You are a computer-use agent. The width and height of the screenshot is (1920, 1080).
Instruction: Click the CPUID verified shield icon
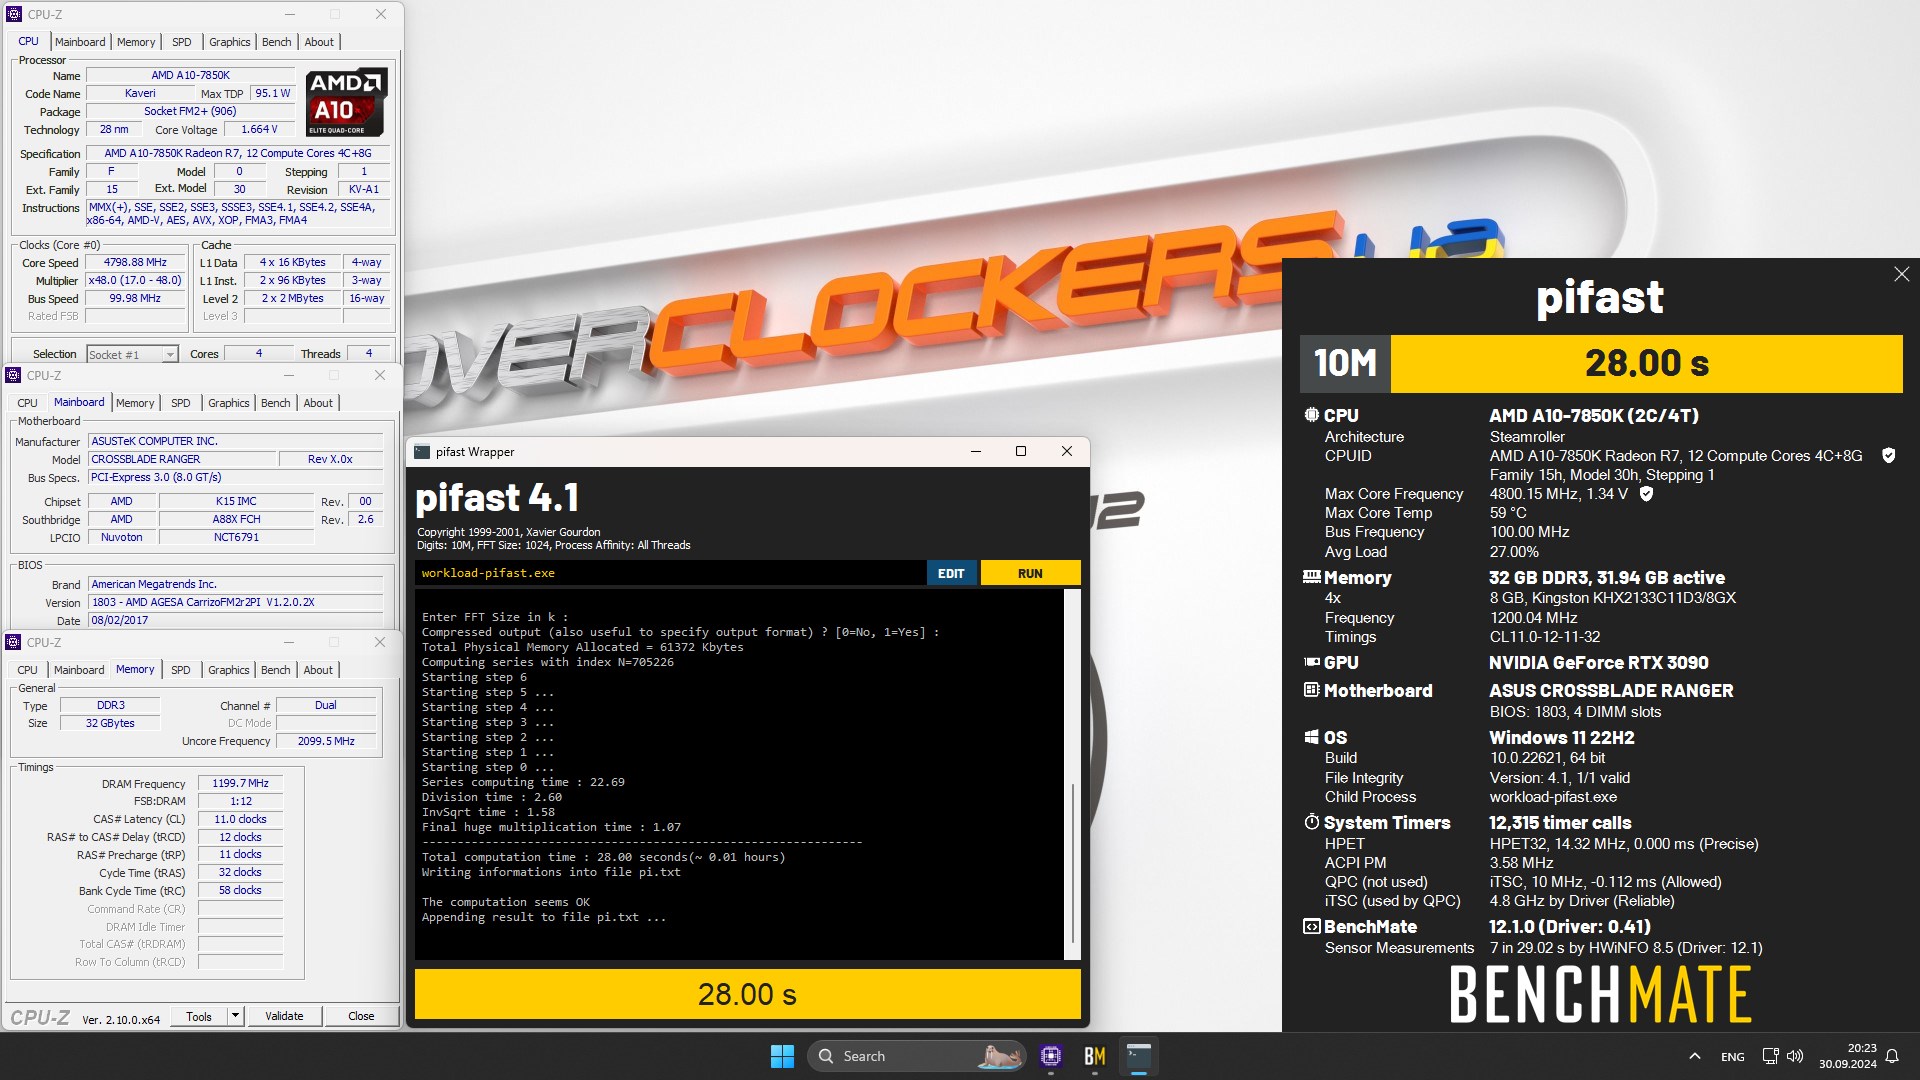tap(1888, 455)
